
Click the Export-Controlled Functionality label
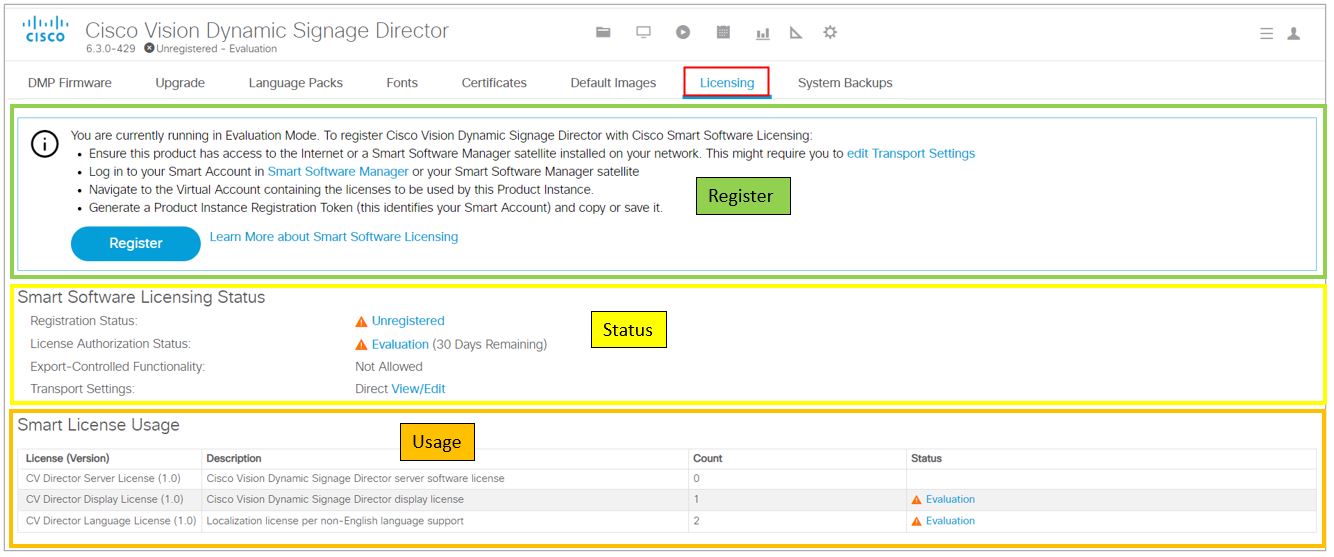[x=118, y=367]
